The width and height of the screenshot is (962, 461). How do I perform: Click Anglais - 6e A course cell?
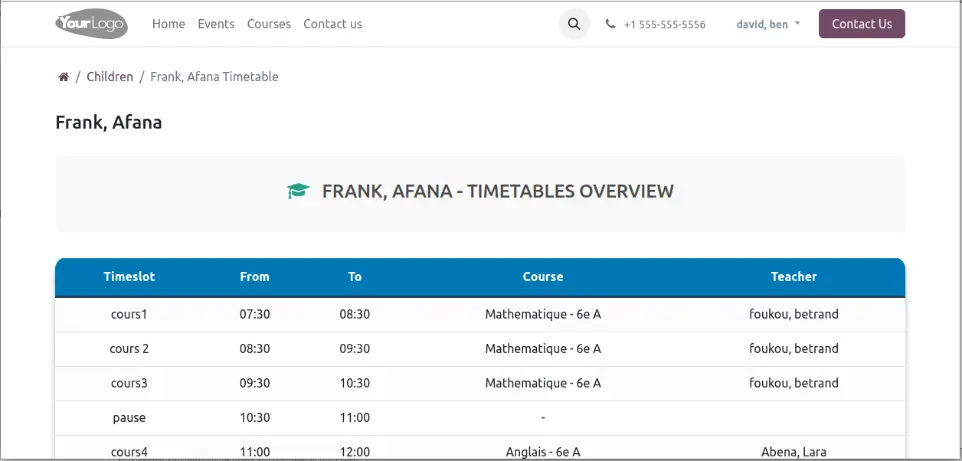(x=542, y=452)
